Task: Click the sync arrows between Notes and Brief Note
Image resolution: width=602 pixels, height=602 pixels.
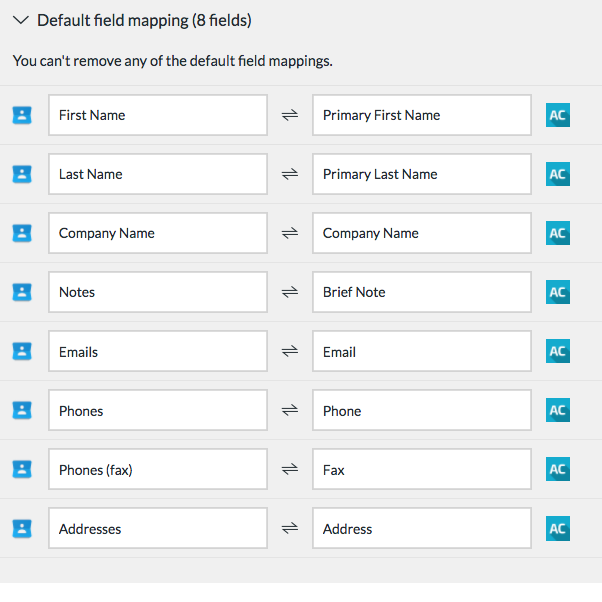Action: (290, 292)
